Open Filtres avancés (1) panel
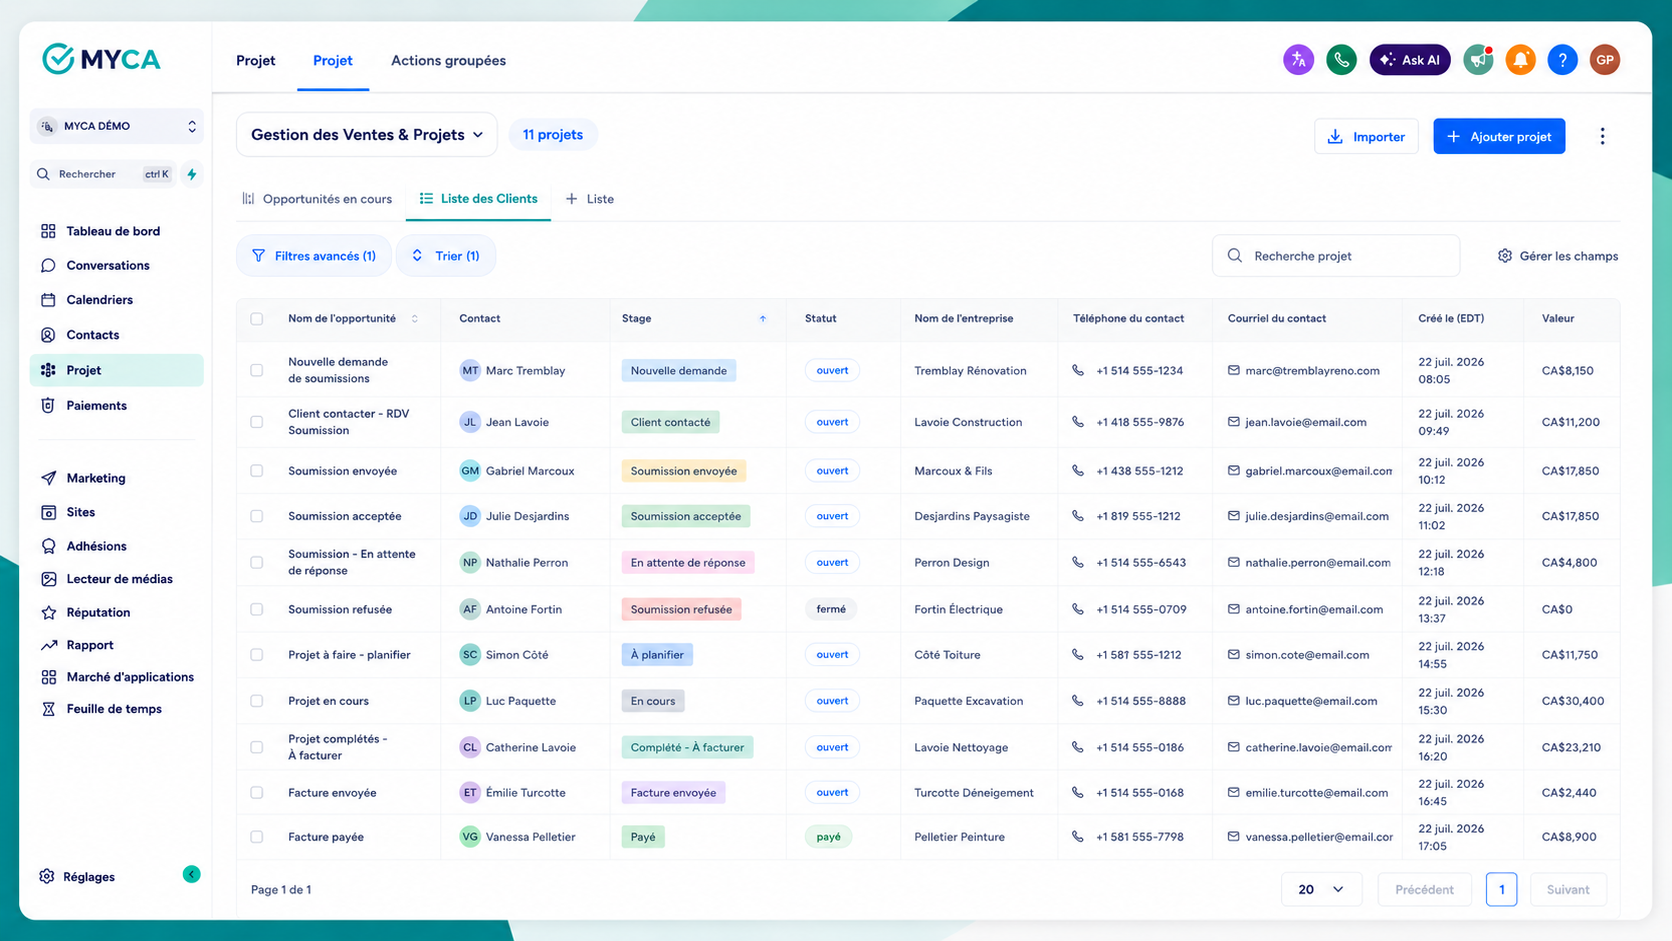This screenshot has width=1672, height=941. point(314,256)
